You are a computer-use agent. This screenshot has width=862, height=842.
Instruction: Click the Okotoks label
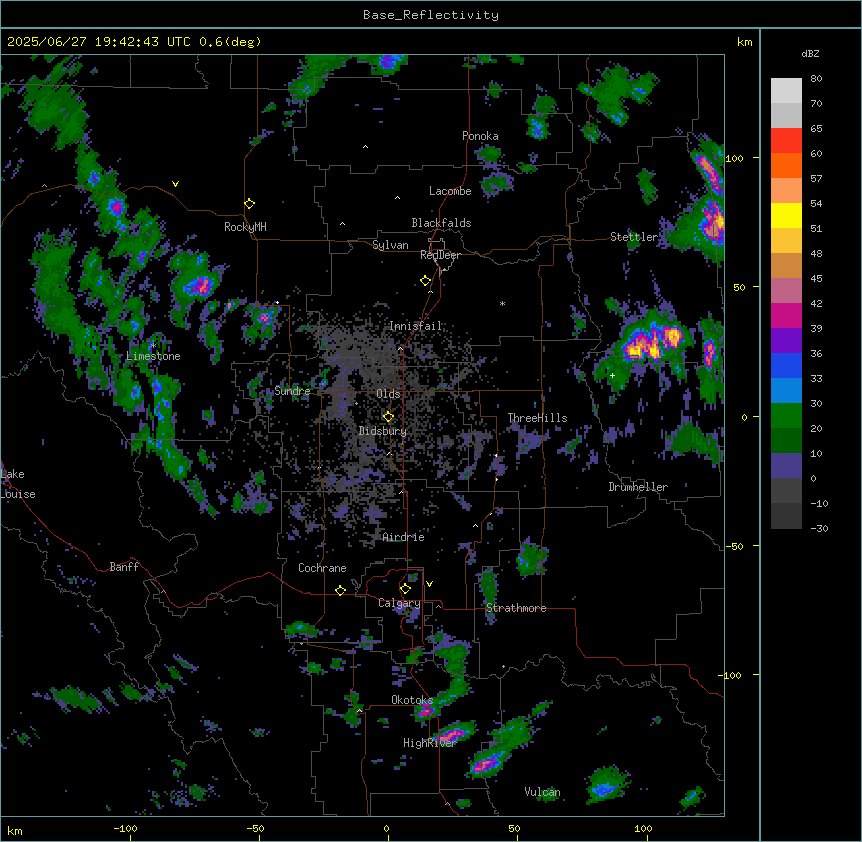coord(412,700)
